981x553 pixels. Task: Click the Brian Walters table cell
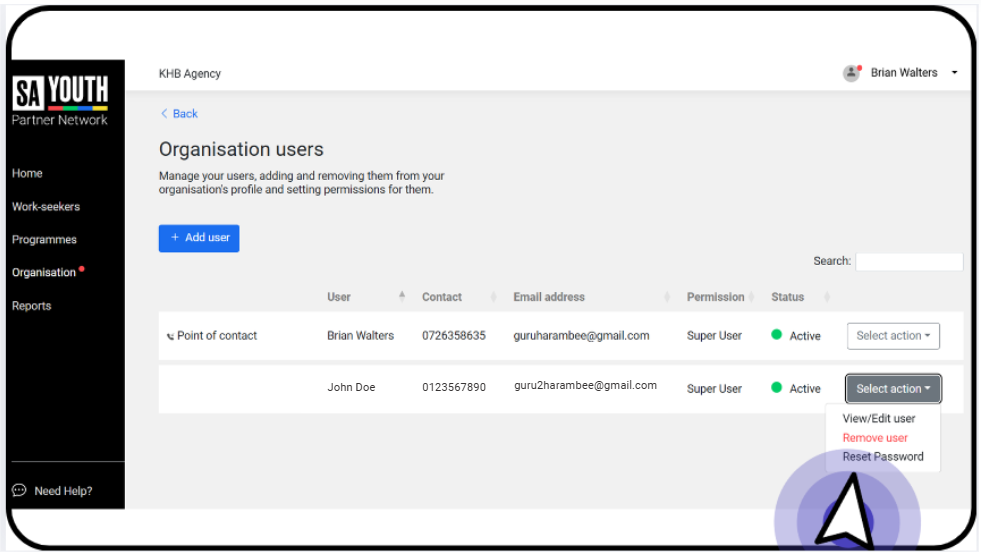click(360, 335)
